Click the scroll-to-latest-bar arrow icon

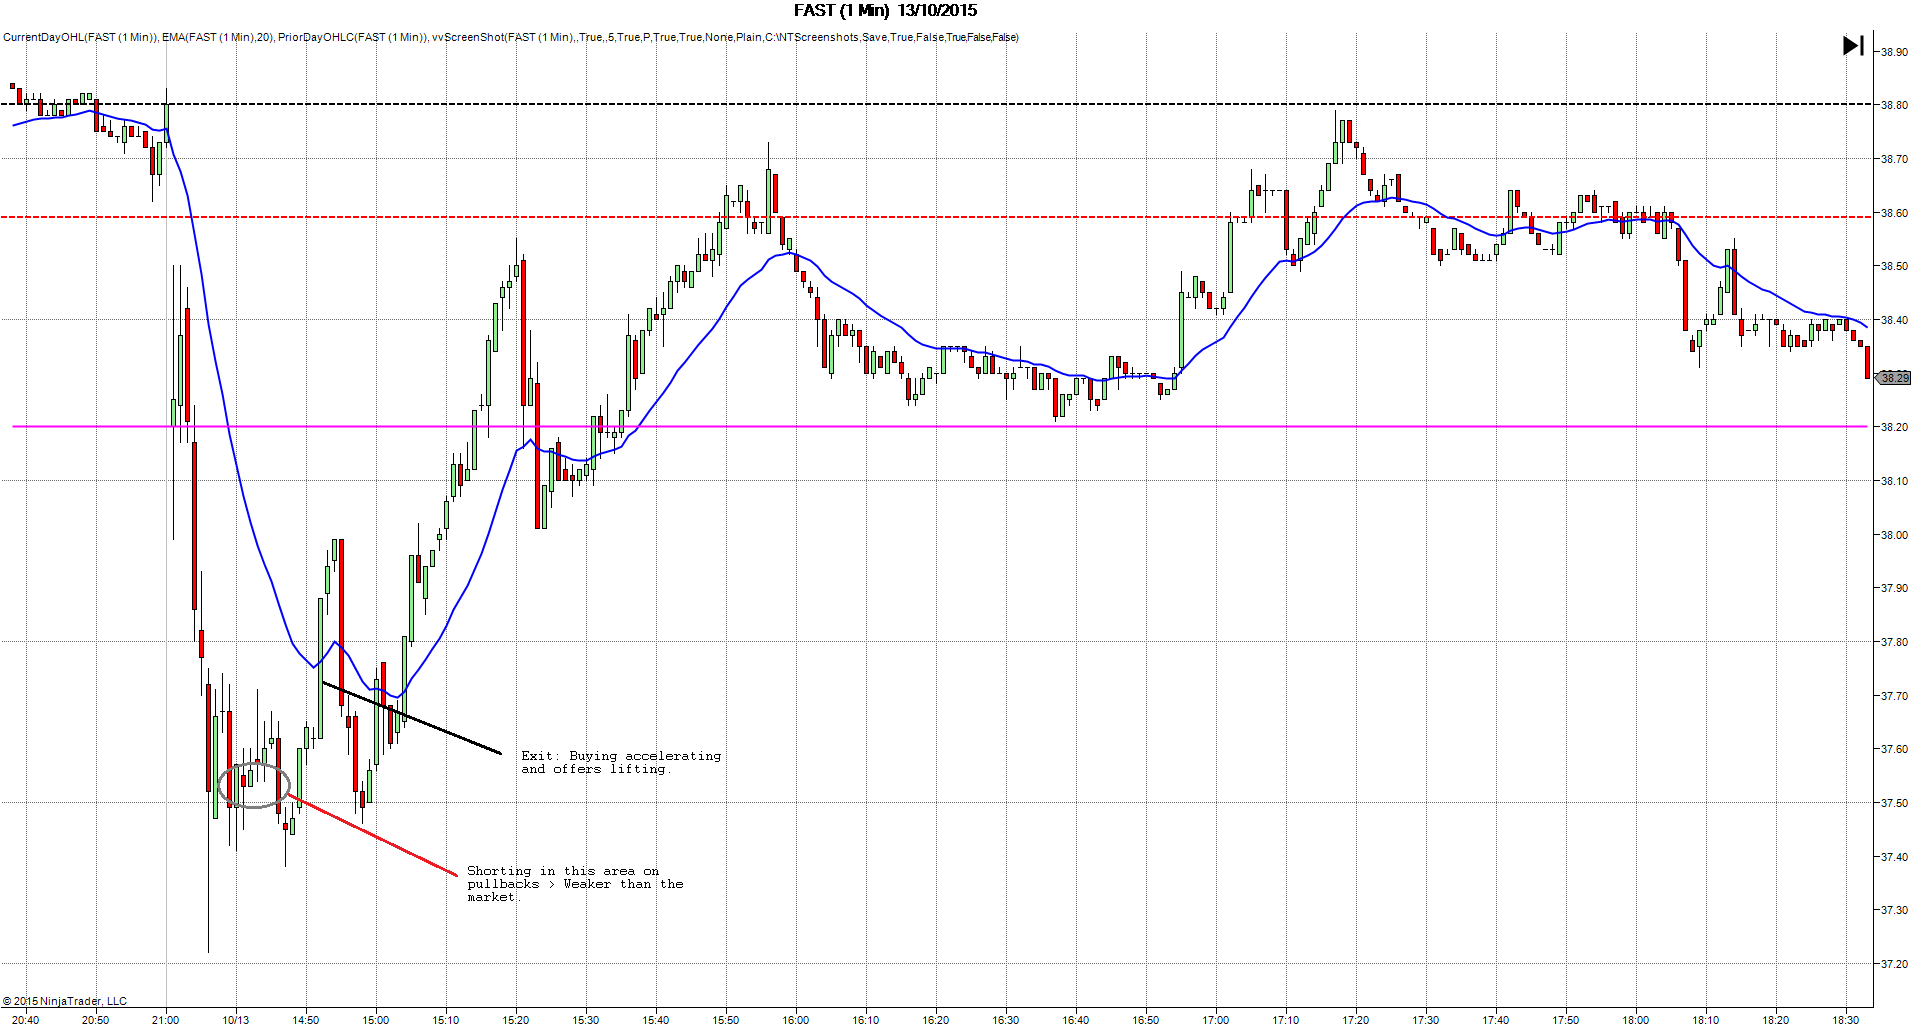[x=1853, y=45]
